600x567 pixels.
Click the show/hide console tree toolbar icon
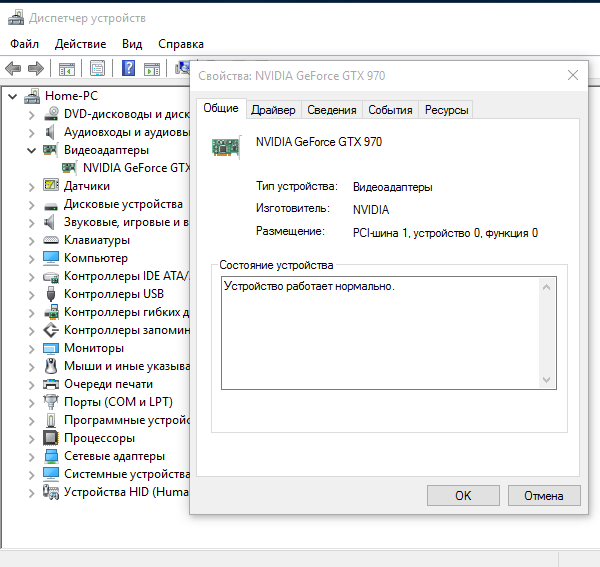coord(67,69)
